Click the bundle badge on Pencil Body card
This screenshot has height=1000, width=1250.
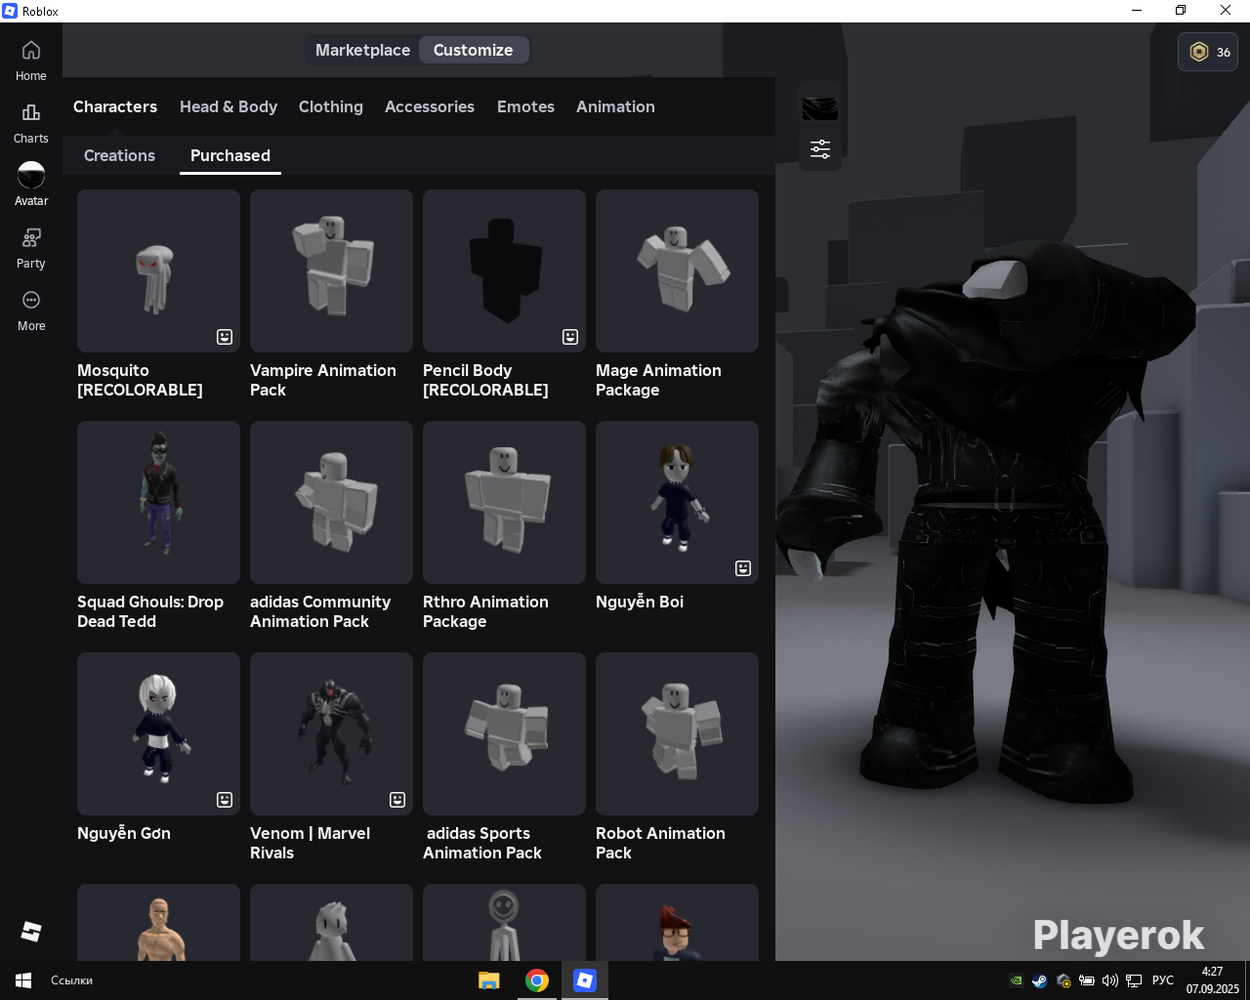coord(570,337)
